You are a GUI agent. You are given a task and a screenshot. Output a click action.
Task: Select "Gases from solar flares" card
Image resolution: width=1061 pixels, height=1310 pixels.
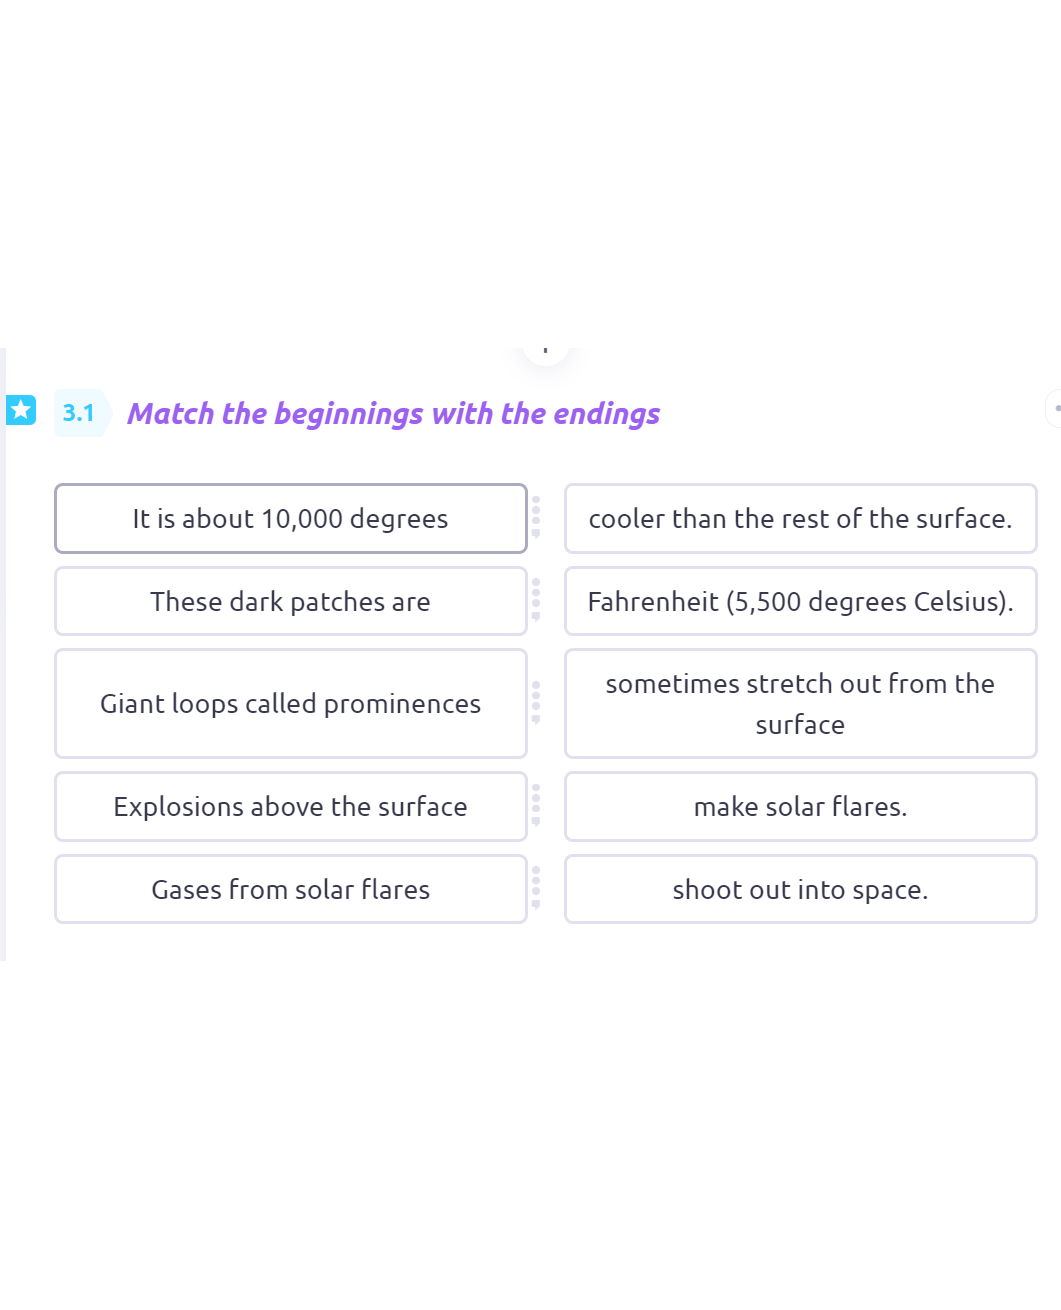pos(291,889)
